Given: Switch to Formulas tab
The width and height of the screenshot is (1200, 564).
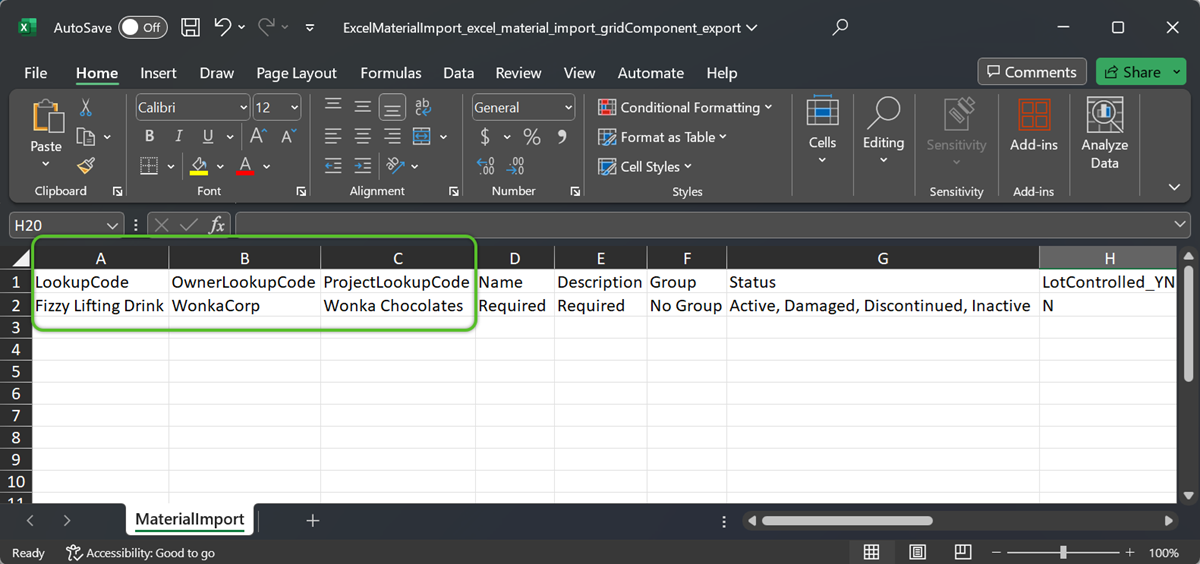Looking at the screenshot, I should [x=391, y=73].
